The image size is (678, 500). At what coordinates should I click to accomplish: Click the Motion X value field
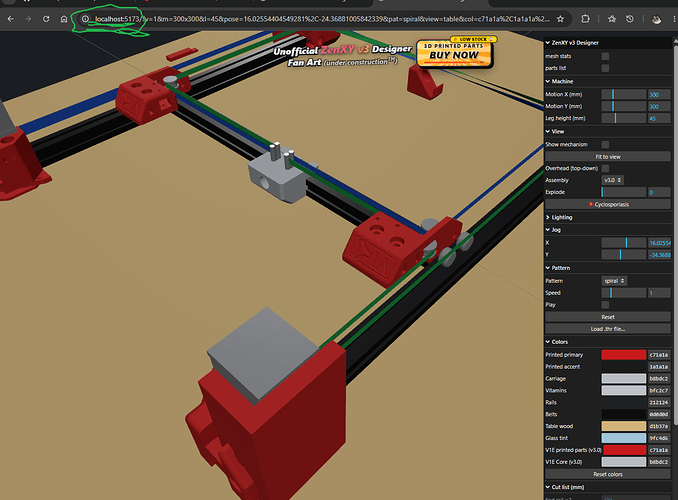pos(659,94)
